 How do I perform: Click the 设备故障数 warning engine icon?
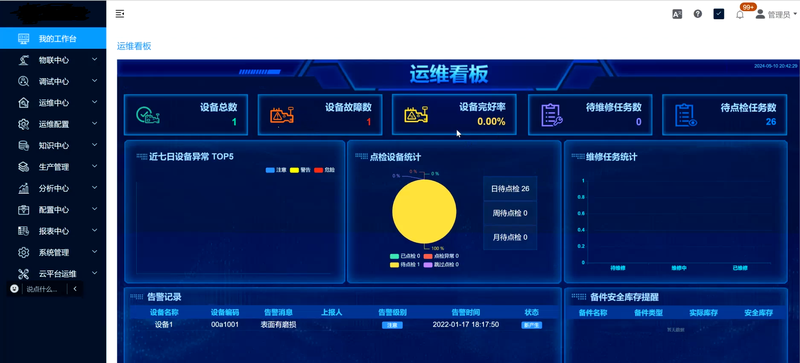point(282,115)
